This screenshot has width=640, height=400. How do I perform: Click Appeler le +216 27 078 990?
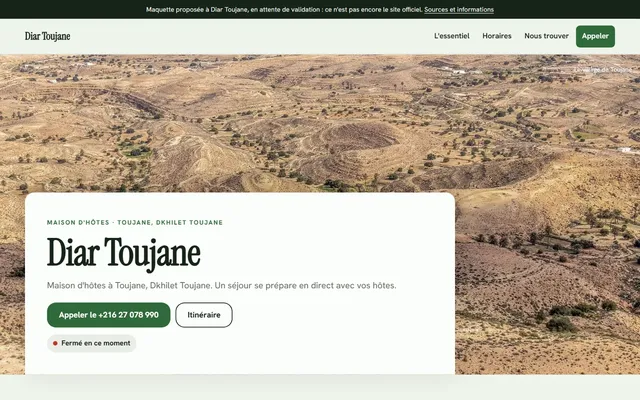(109, 315)
